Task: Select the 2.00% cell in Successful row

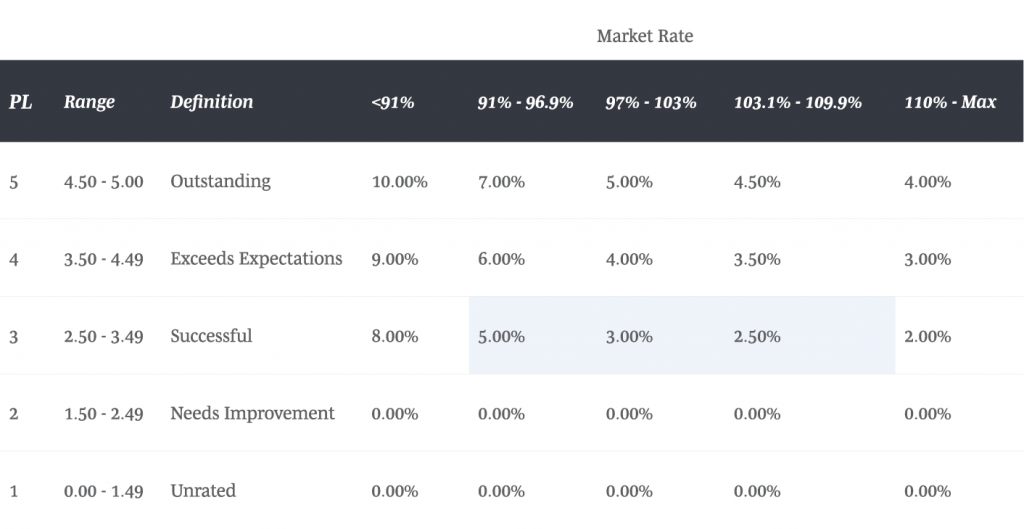Action: click(x=927, y=337)
